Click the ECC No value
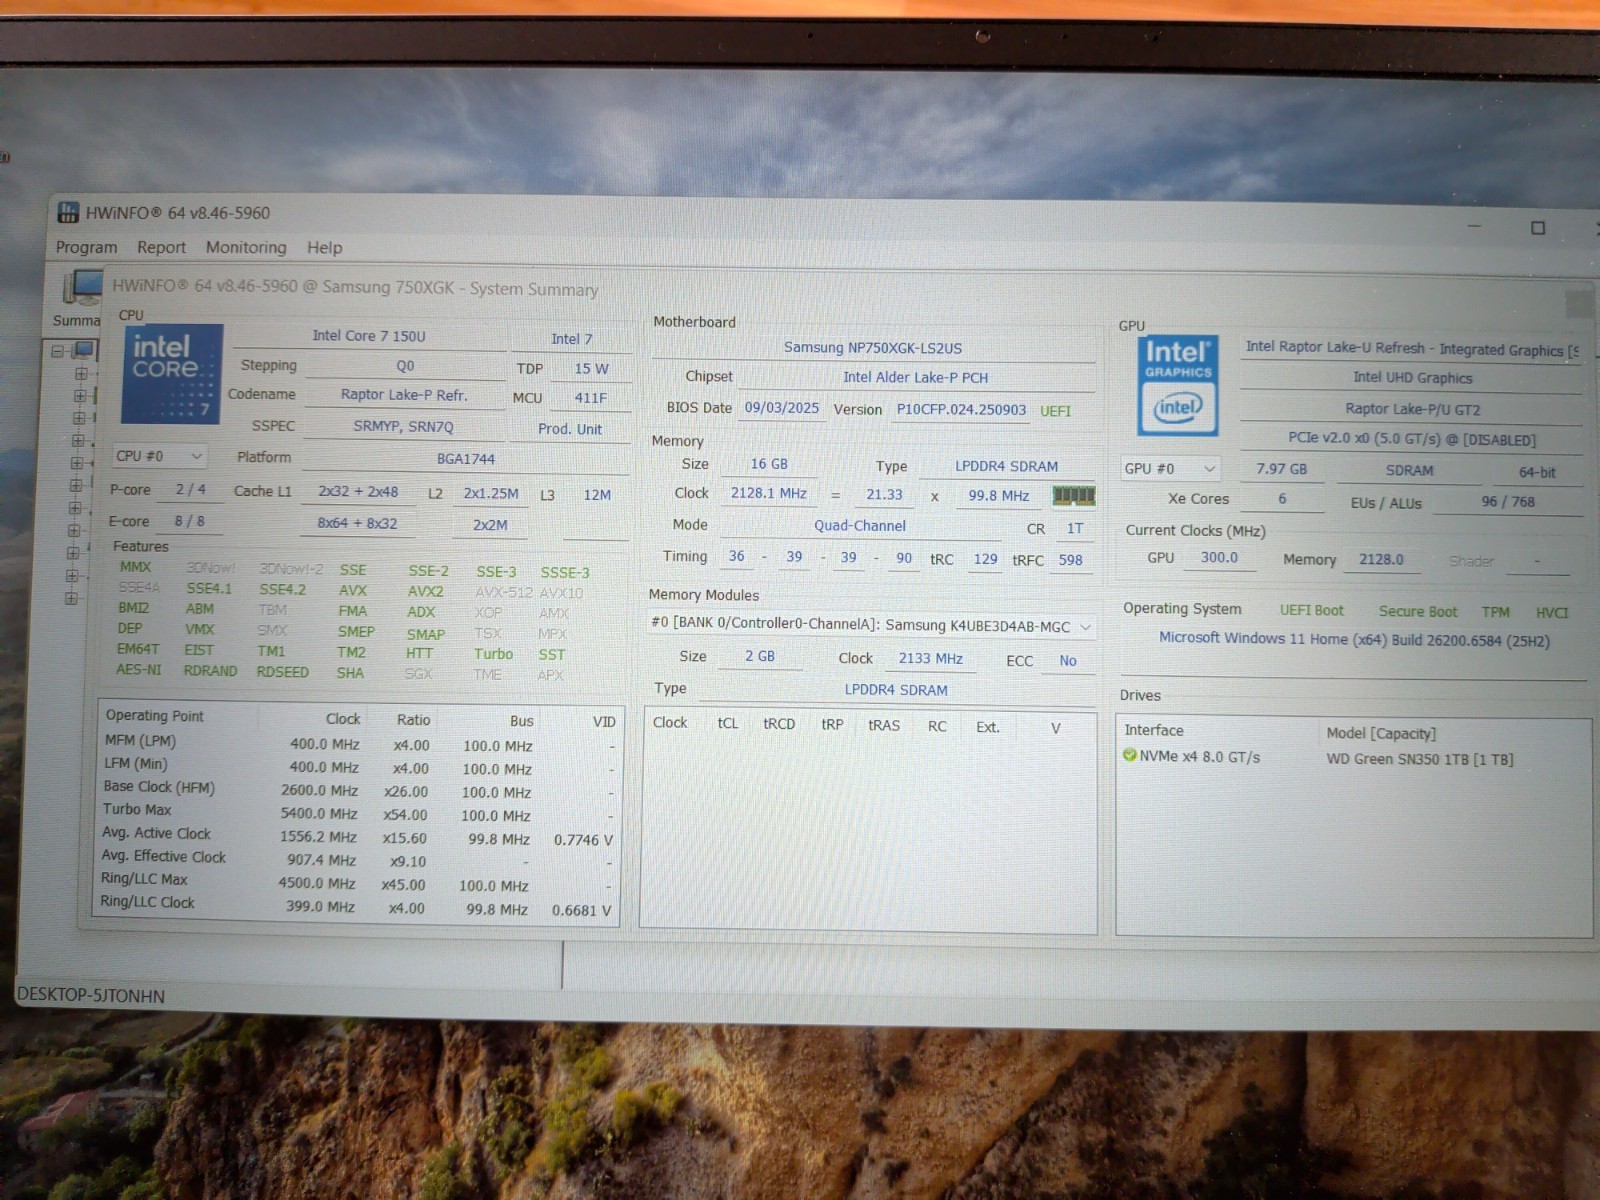 [x=1068, y=660]
